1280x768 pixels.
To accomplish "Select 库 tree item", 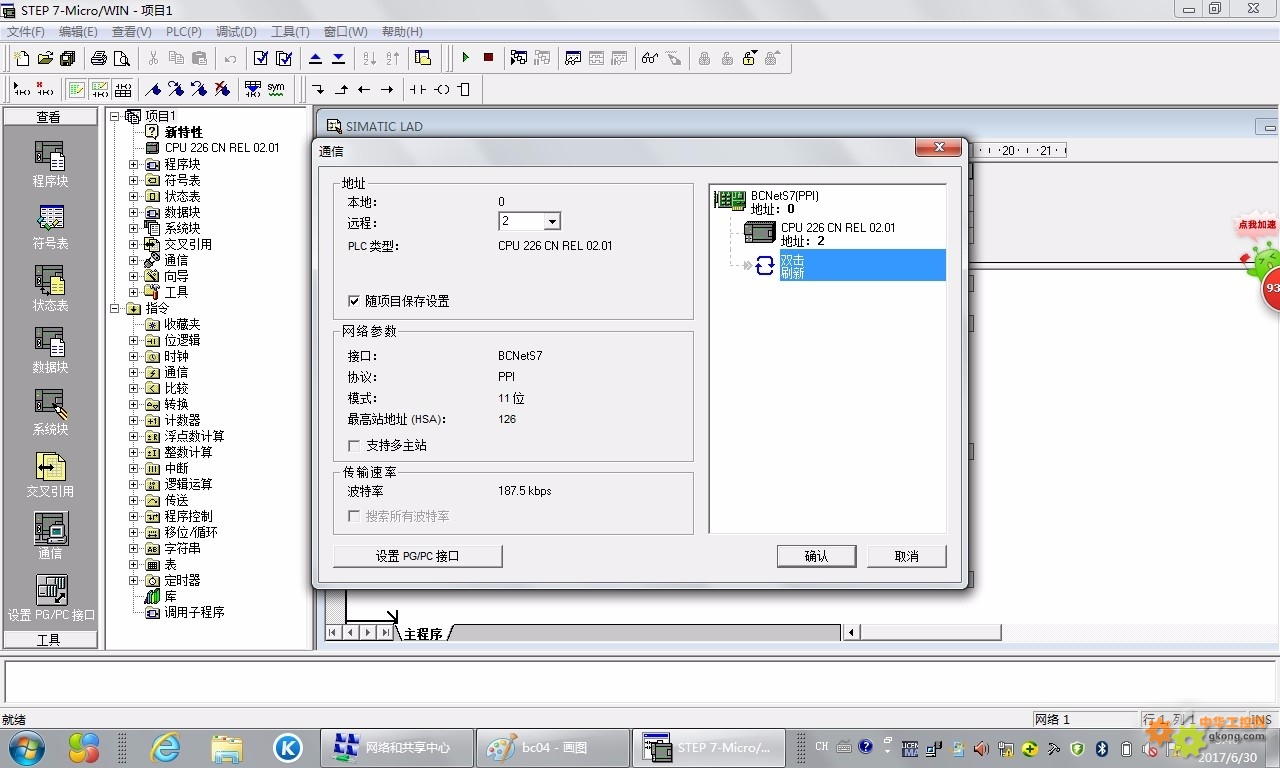I will pos(170,596).
